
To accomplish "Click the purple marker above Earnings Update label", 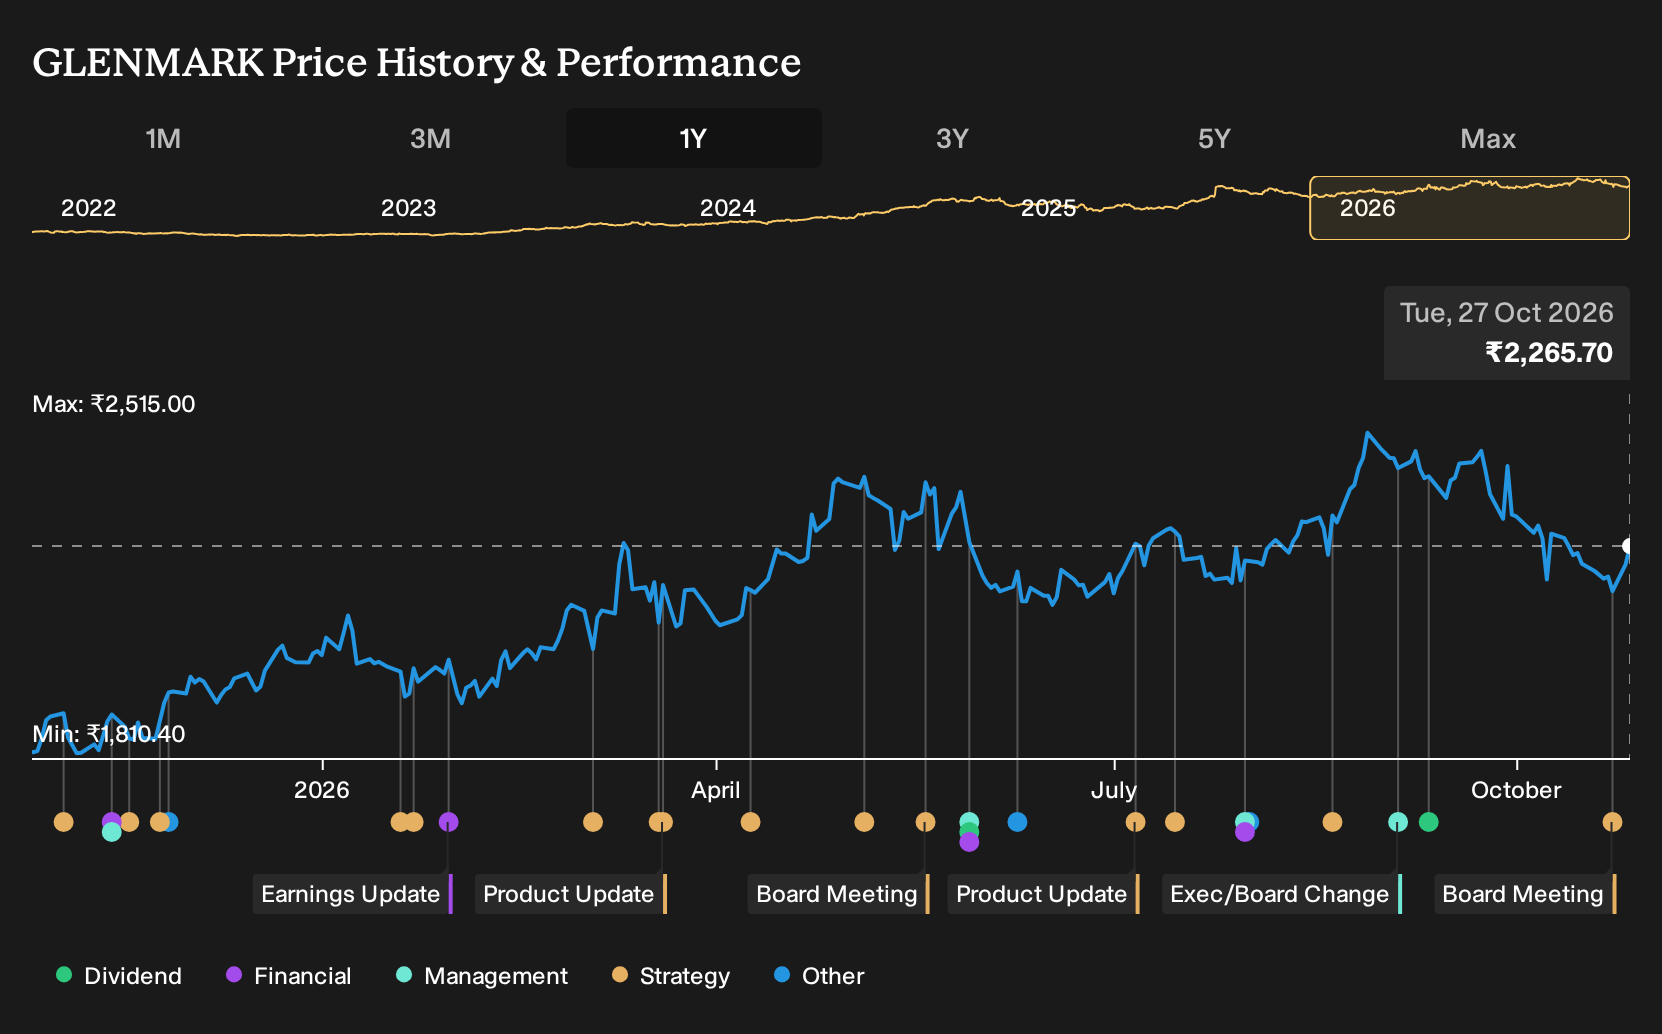I will [x=449, y=822].
